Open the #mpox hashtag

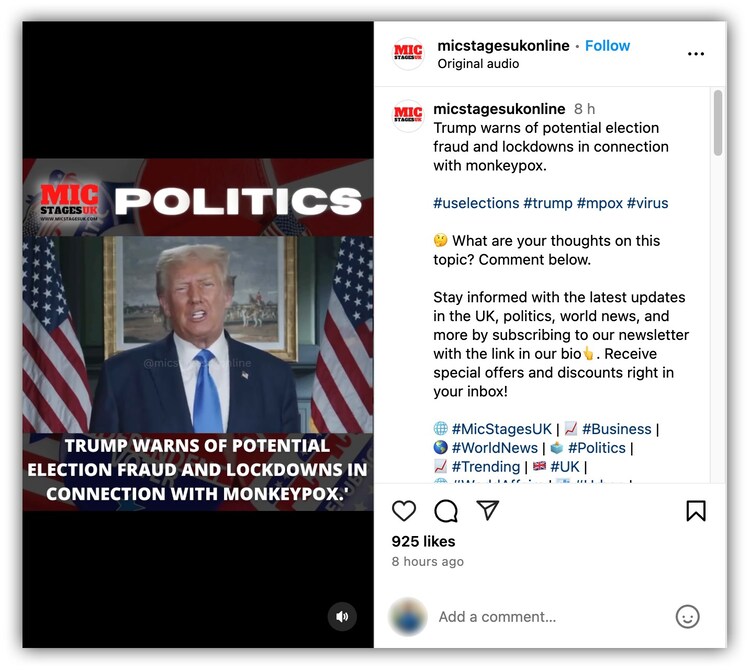point(600,203)
